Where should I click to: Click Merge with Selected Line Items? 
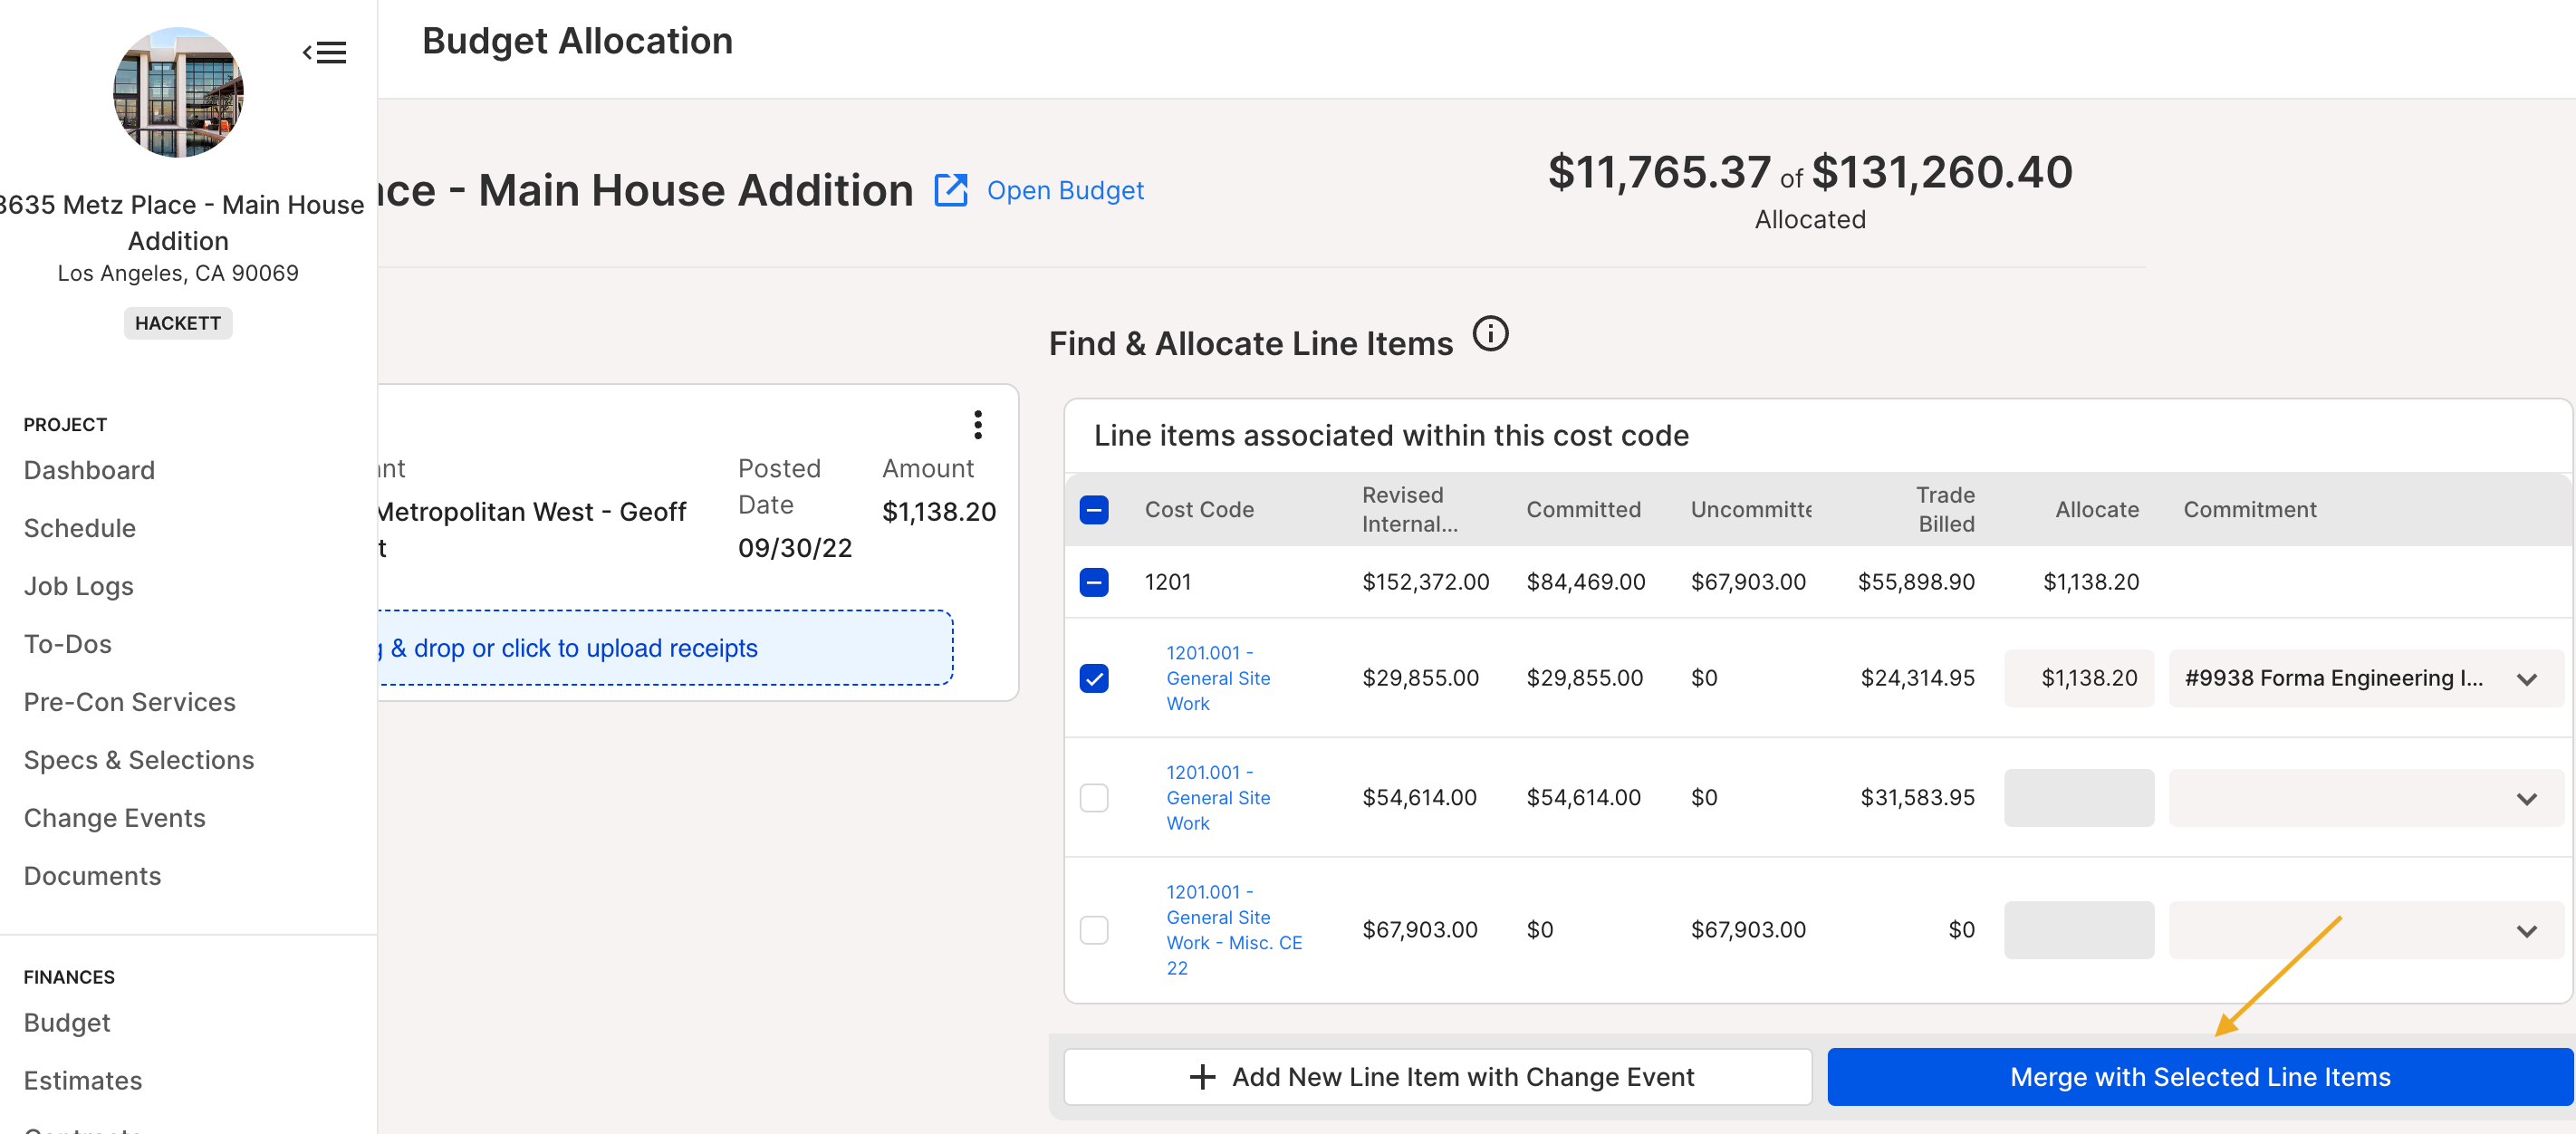(x=2199, y=1077)
